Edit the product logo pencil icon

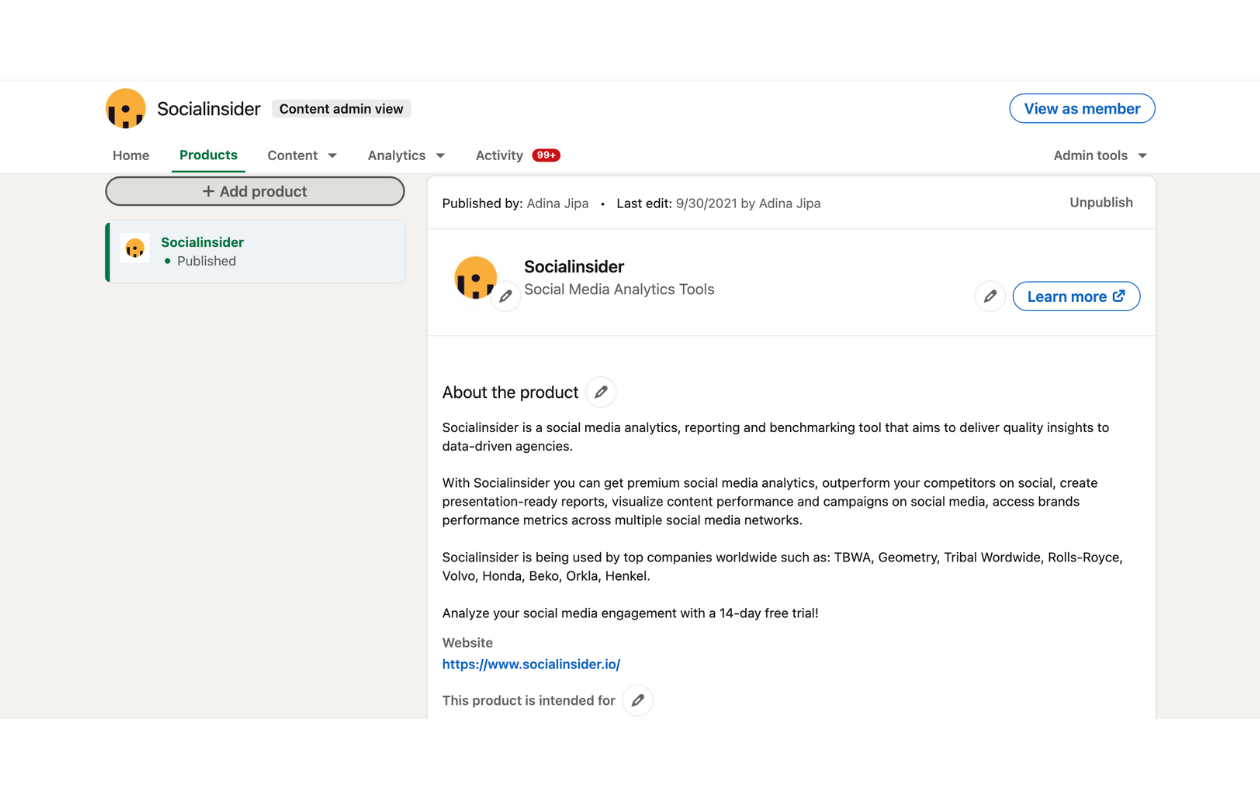click(506, 296)
